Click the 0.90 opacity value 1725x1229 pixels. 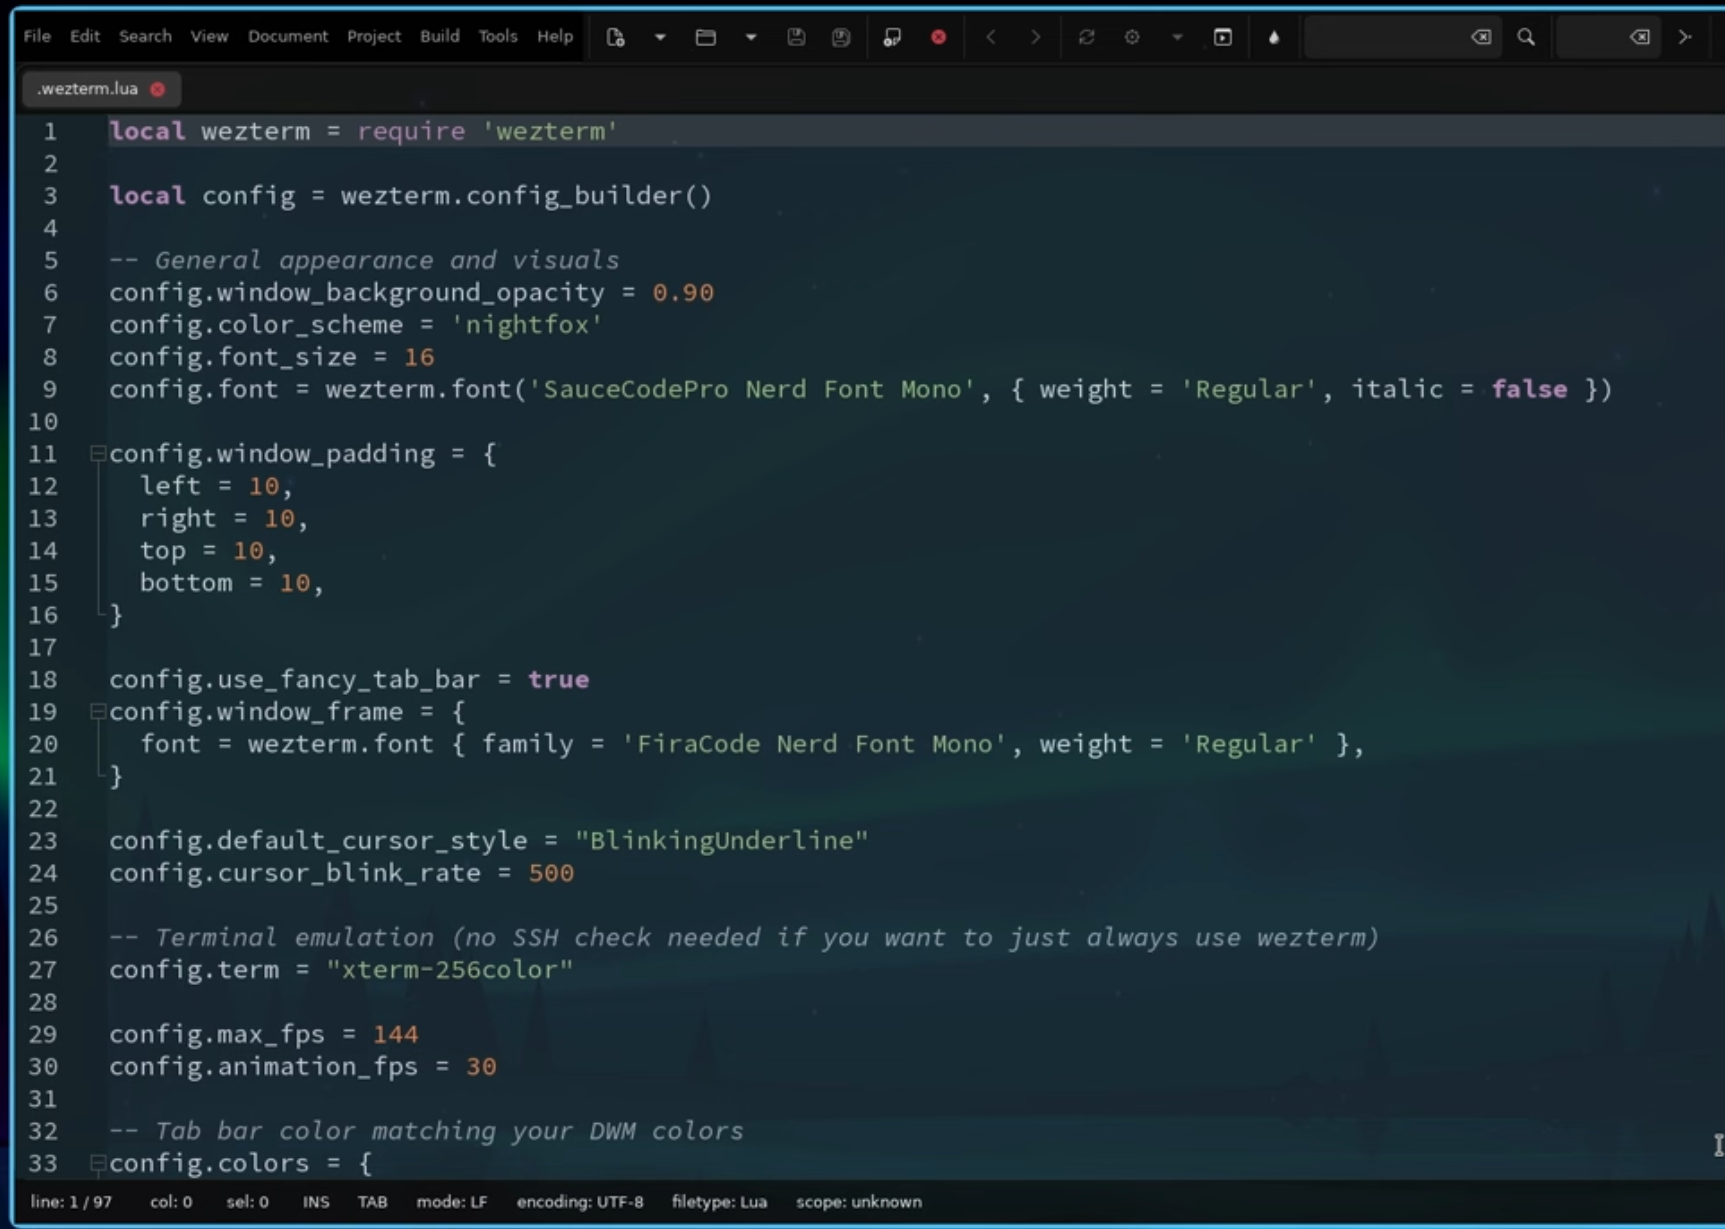point(683,293)
